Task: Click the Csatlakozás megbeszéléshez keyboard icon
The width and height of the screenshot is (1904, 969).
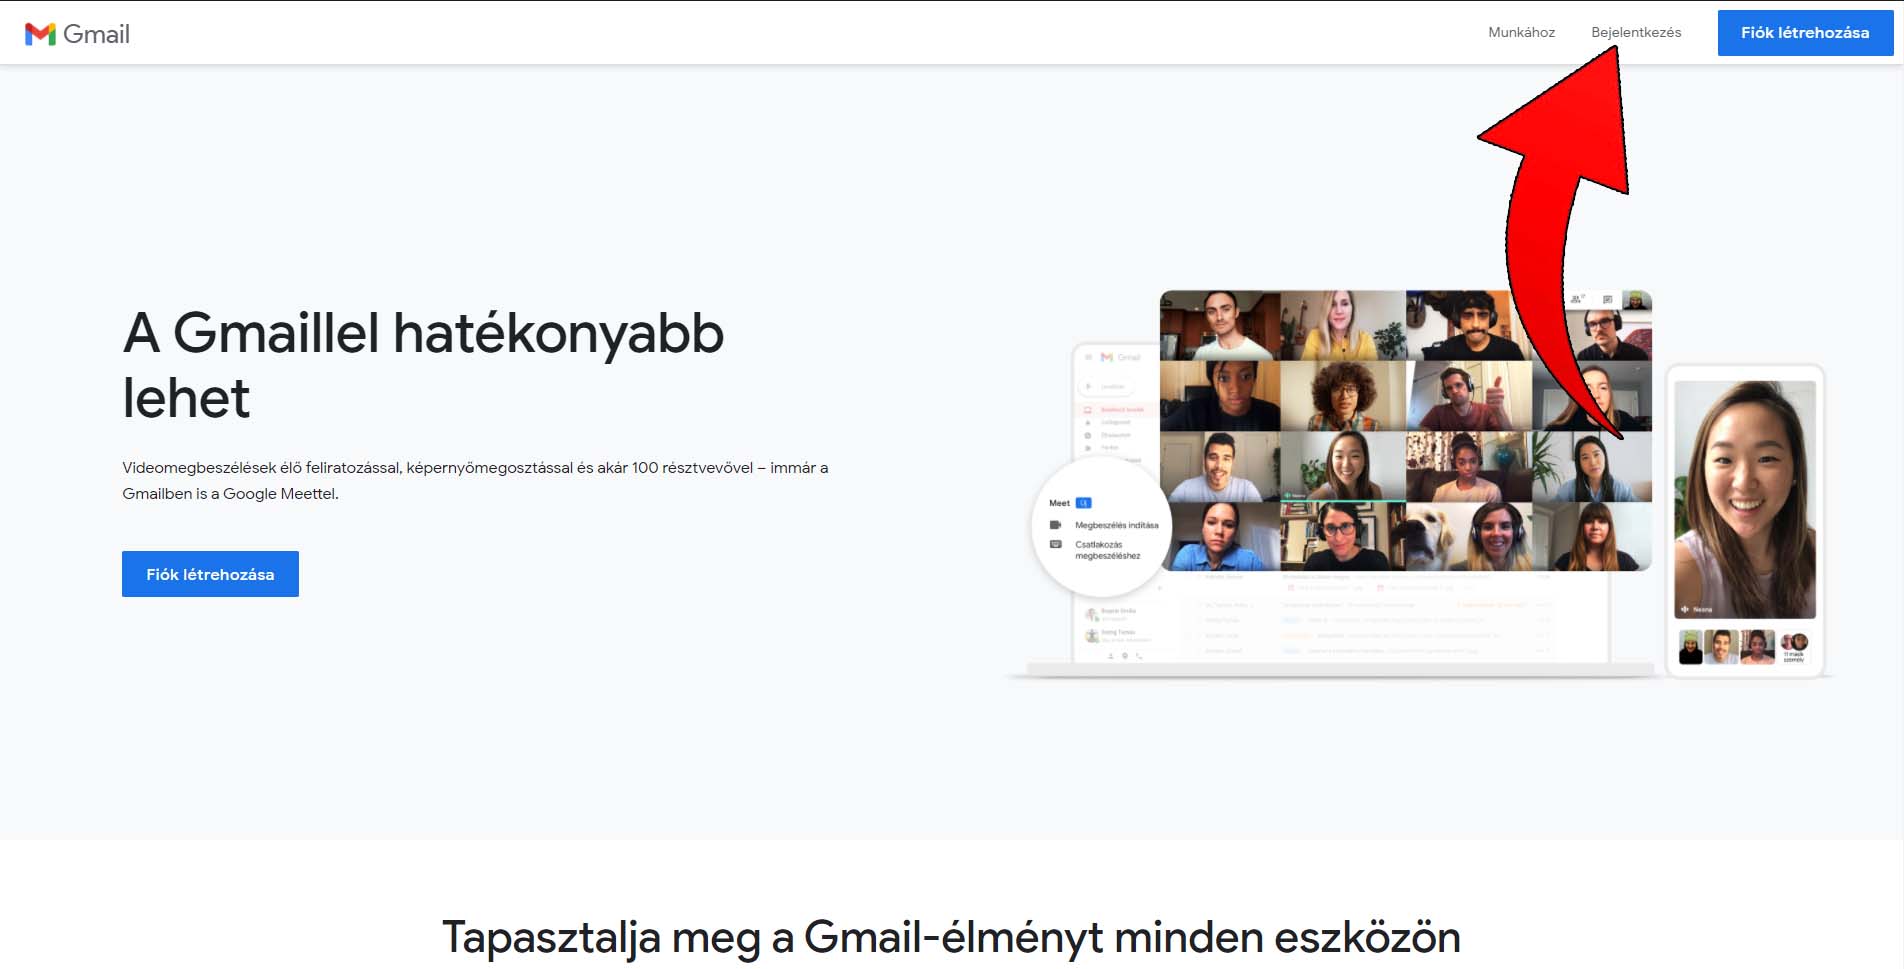Action: click(1055, 544)
